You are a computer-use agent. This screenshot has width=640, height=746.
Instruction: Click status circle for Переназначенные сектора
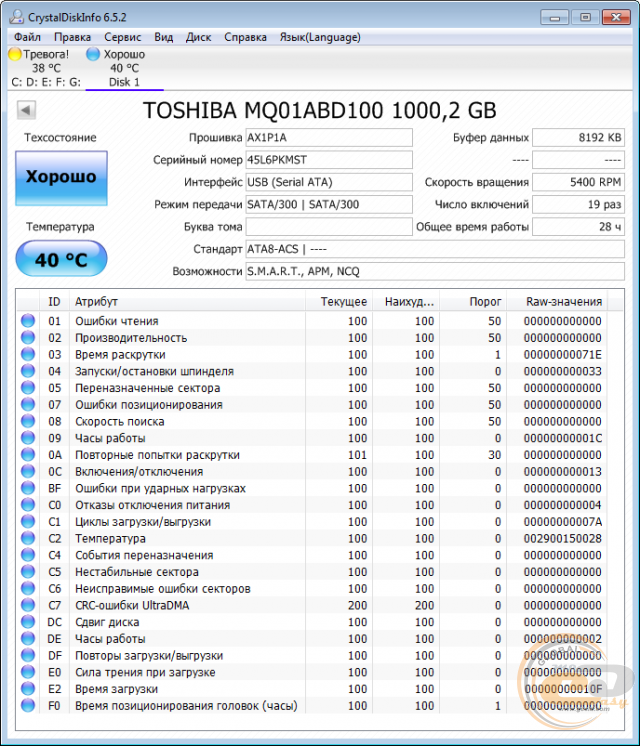28,387
